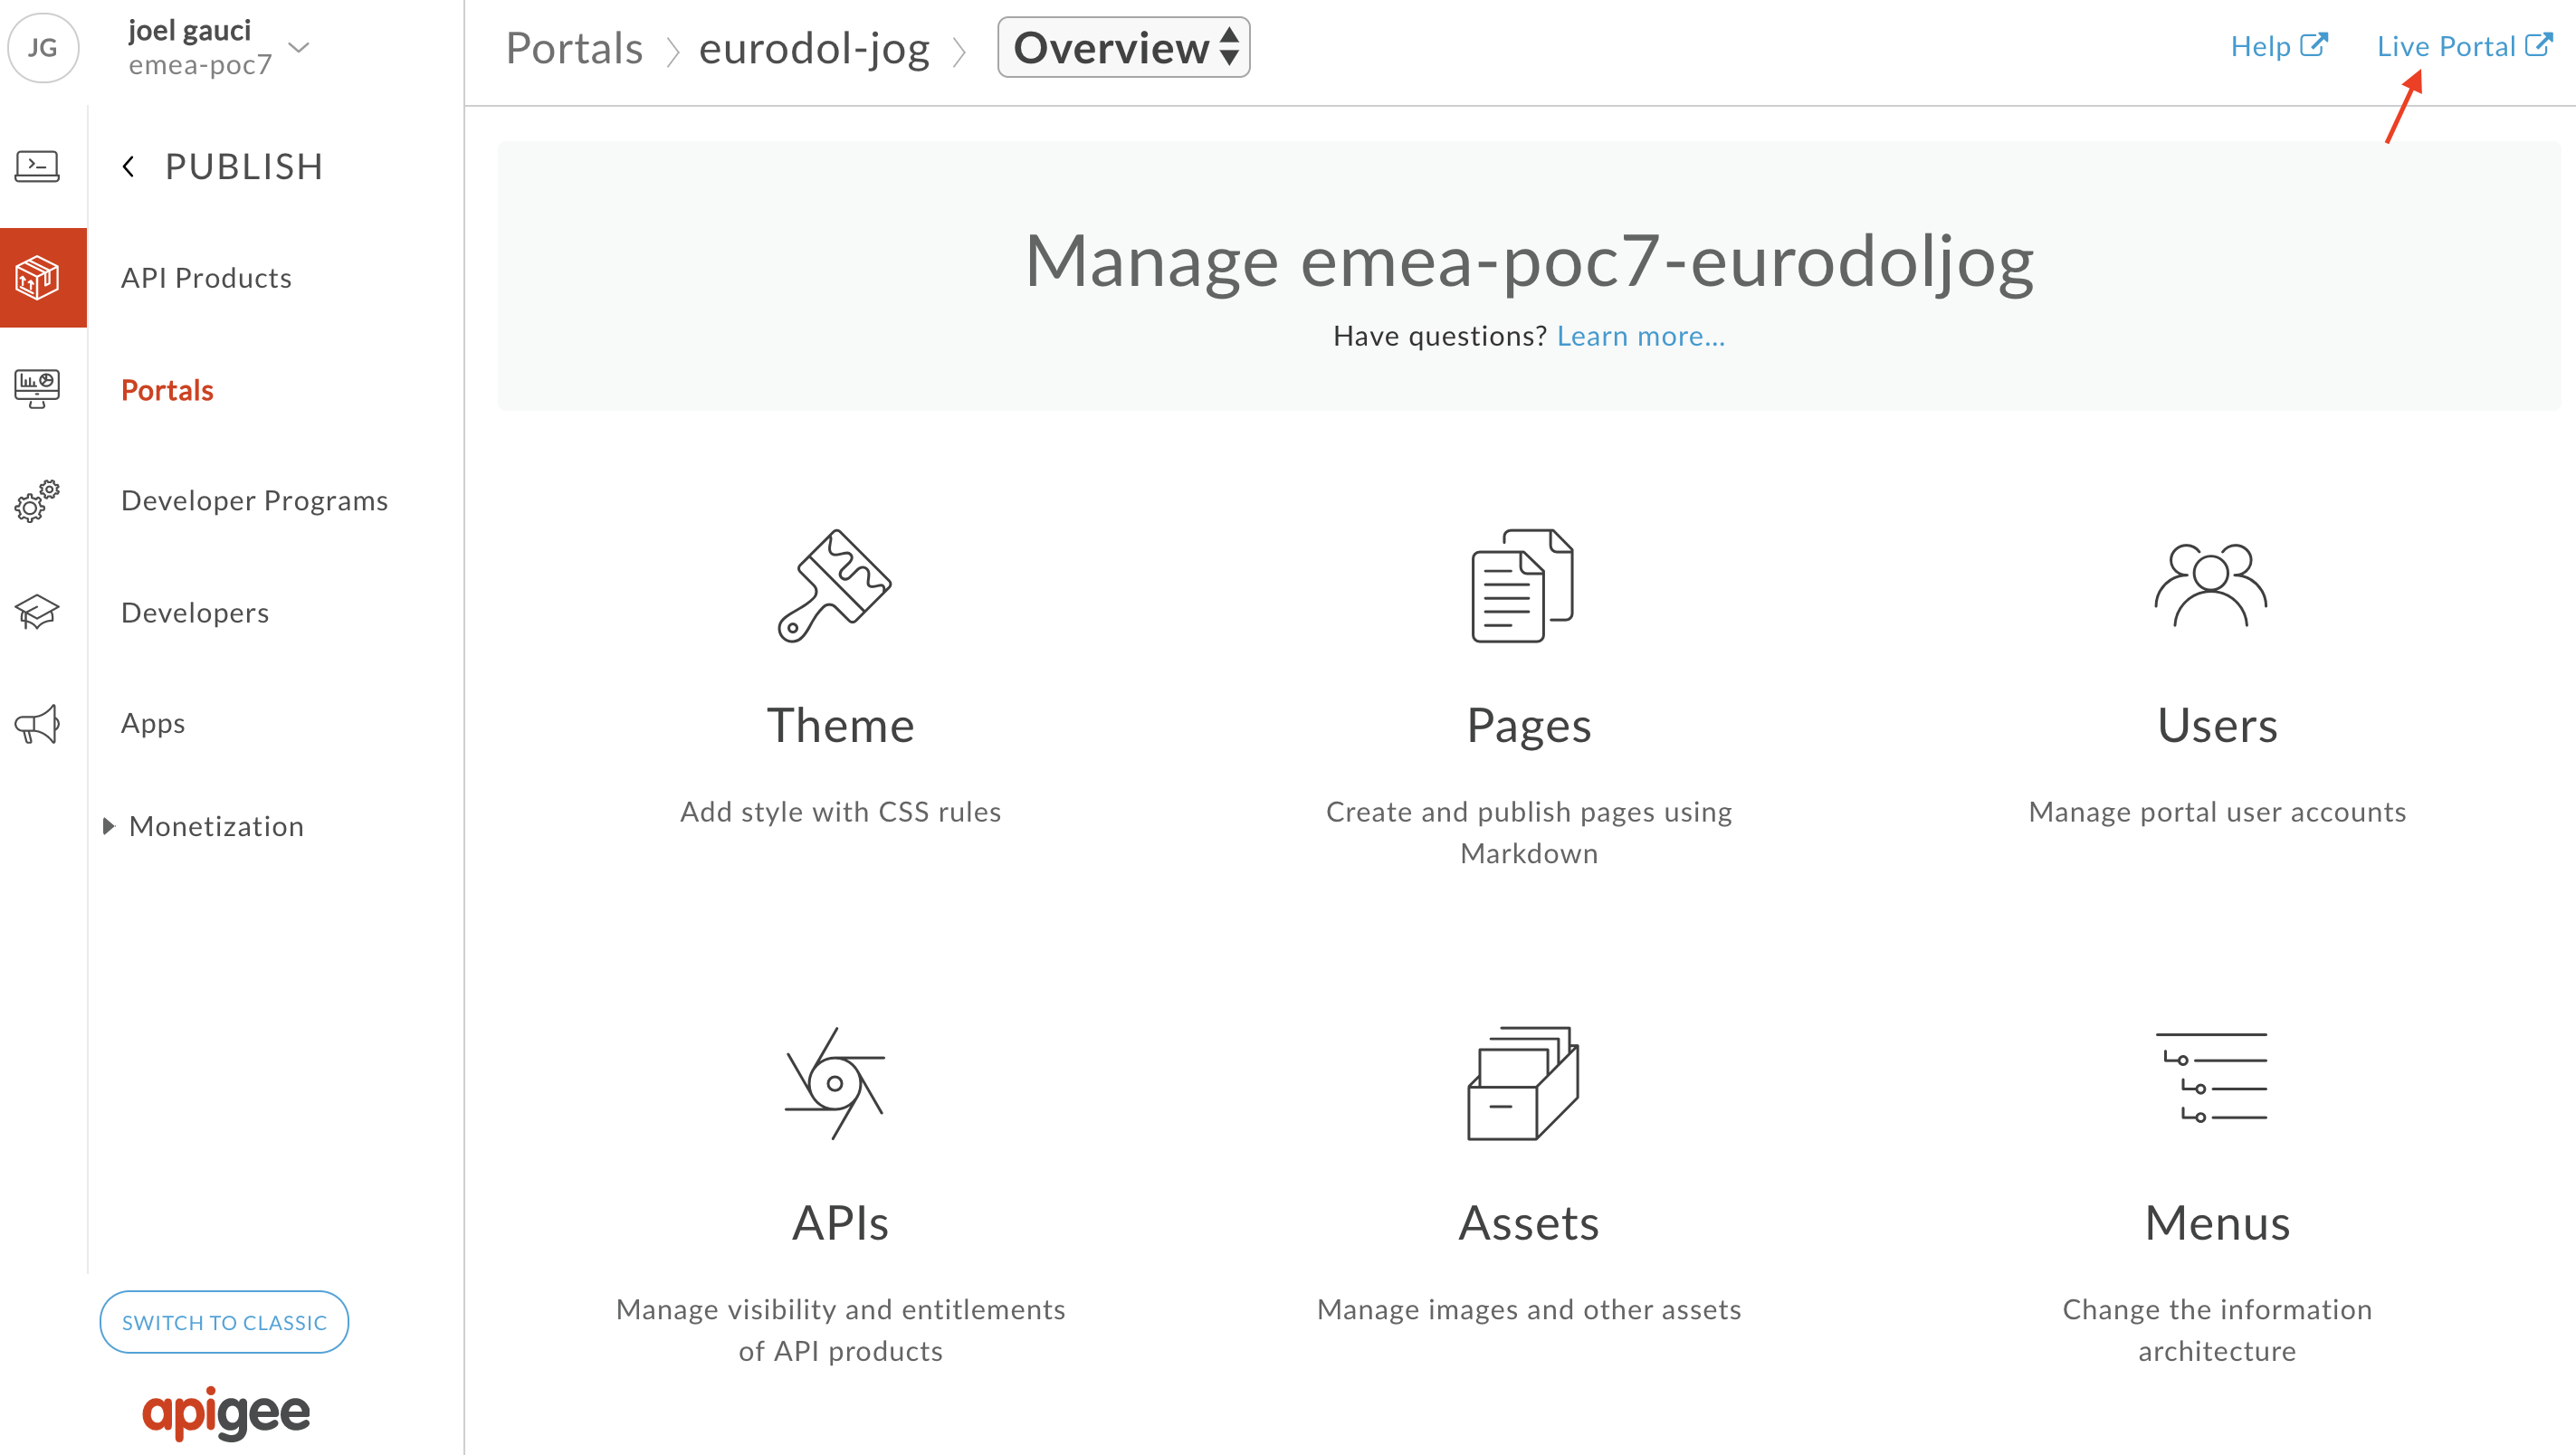The image size is (2576, 1455).
Task: Click the Learn more... link
Action: click(1641, 336)
